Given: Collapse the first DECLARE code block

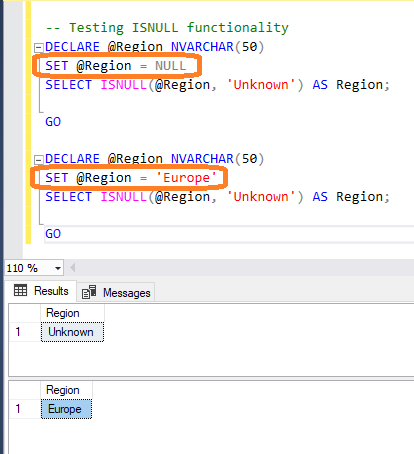Looking at the screenshot, I should 39,48.
